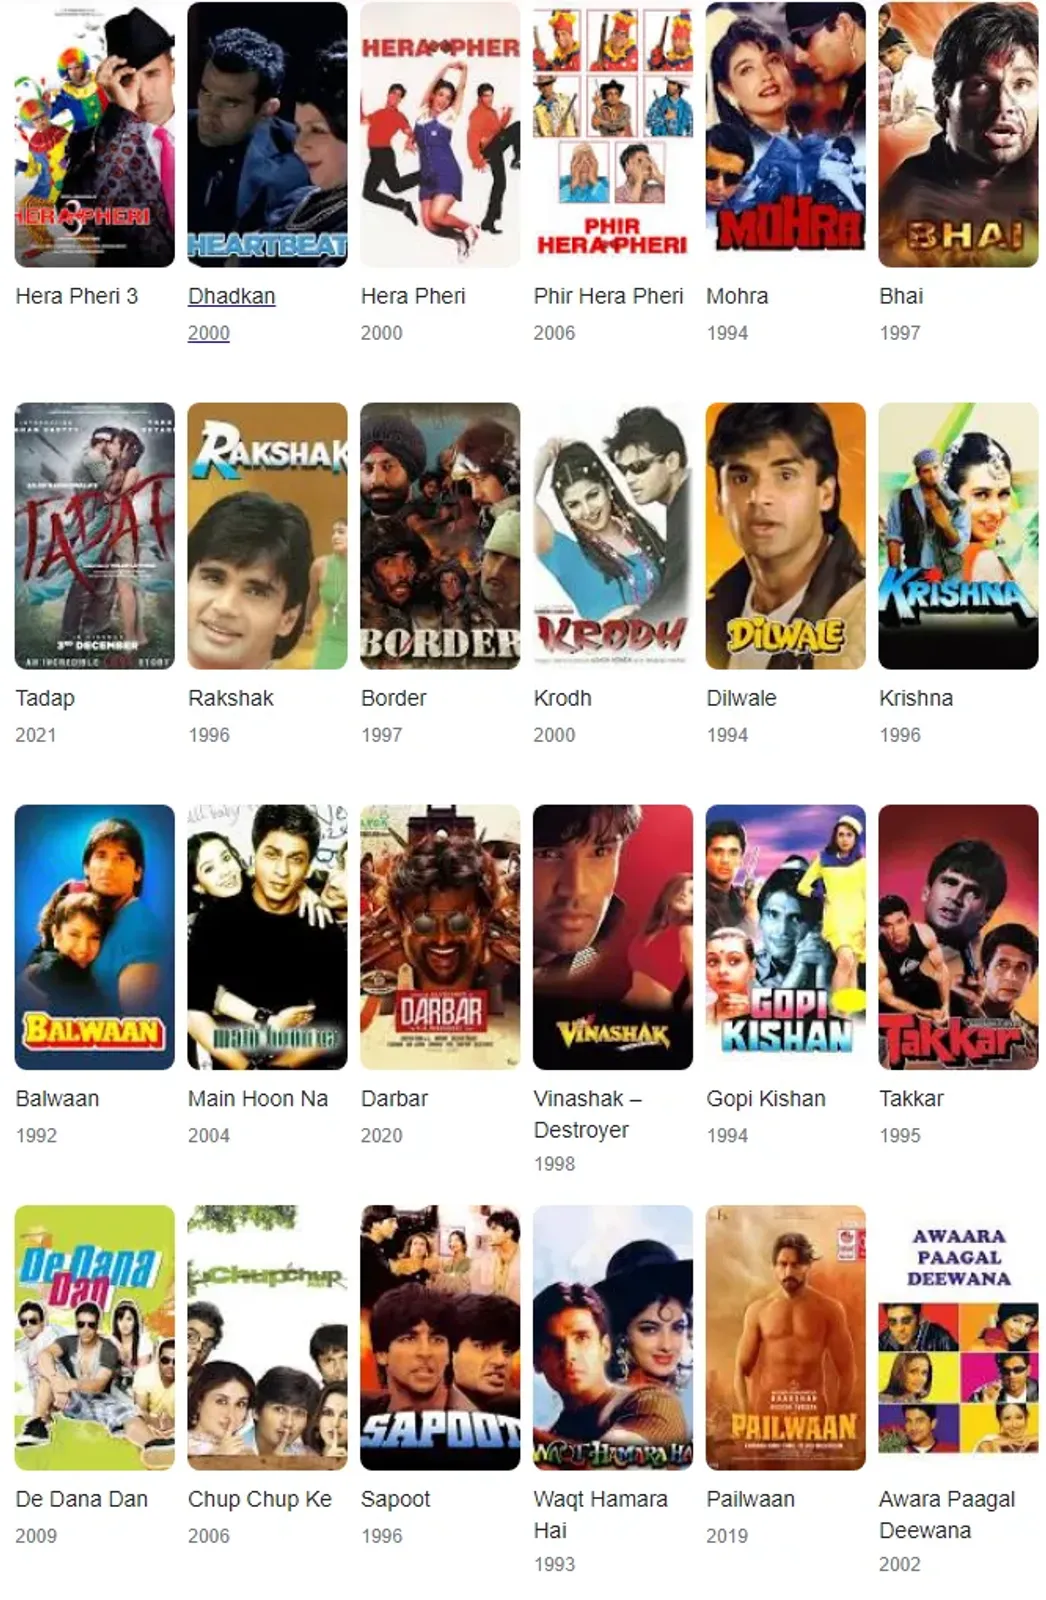The height and width of the screenshot is (1600, 1046).
Task: Open the Hera Pheri 3 poster thumbnail
Action: point(95,134)
